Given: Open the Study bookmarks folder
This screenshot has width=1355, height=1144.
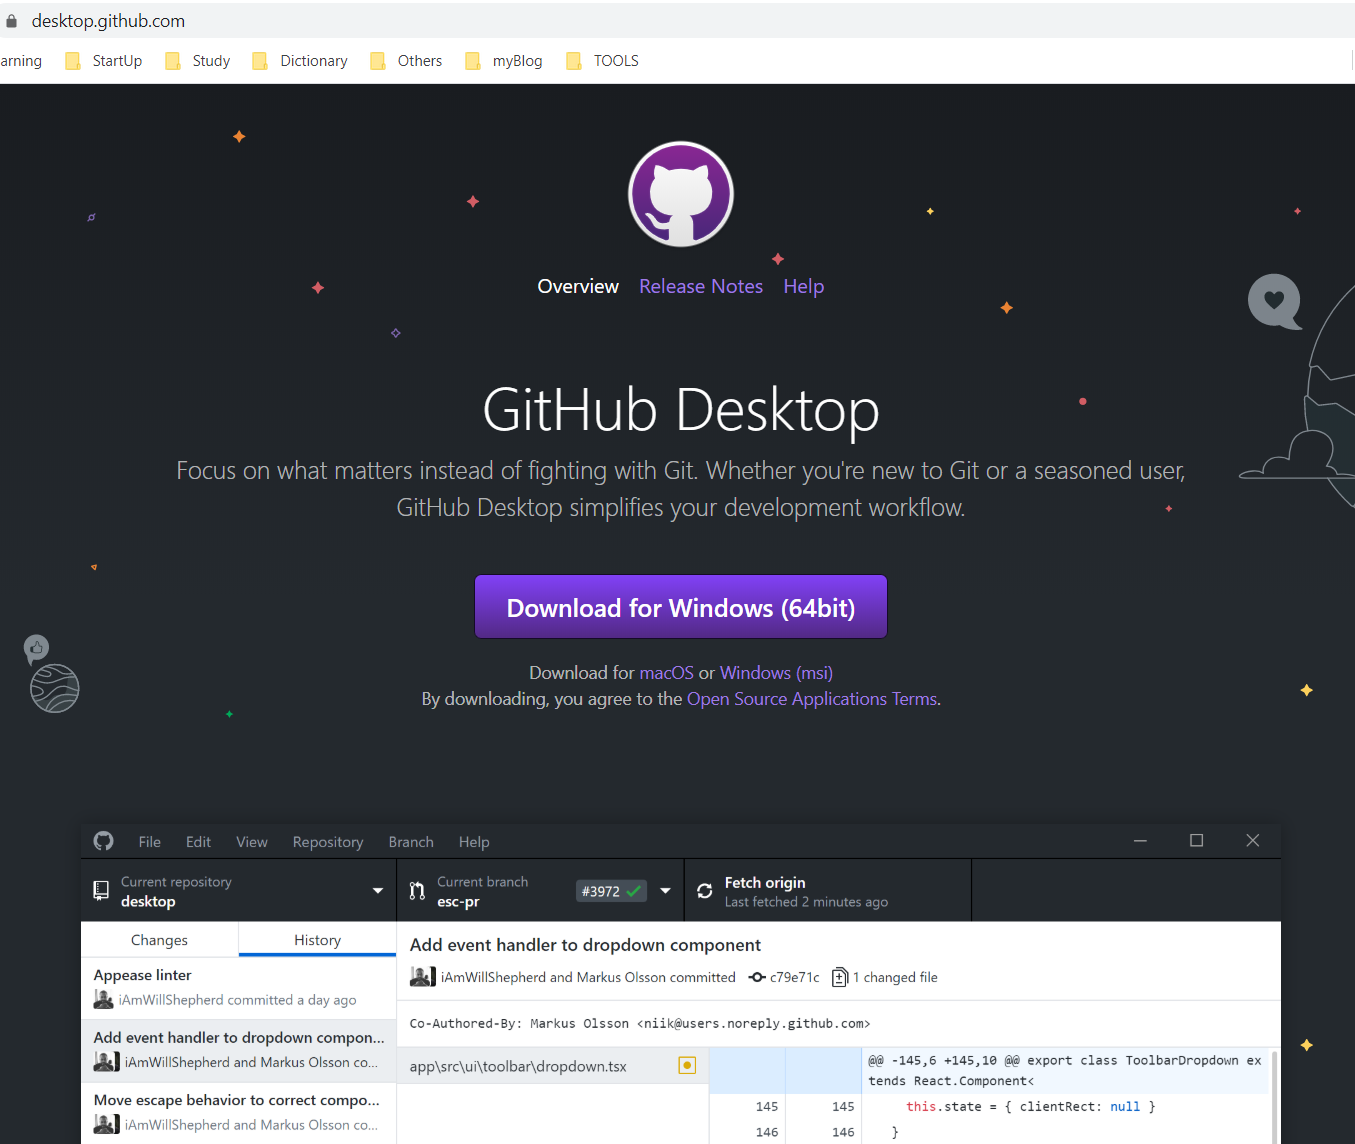Looking at the screenshot, I should (198, 61).
